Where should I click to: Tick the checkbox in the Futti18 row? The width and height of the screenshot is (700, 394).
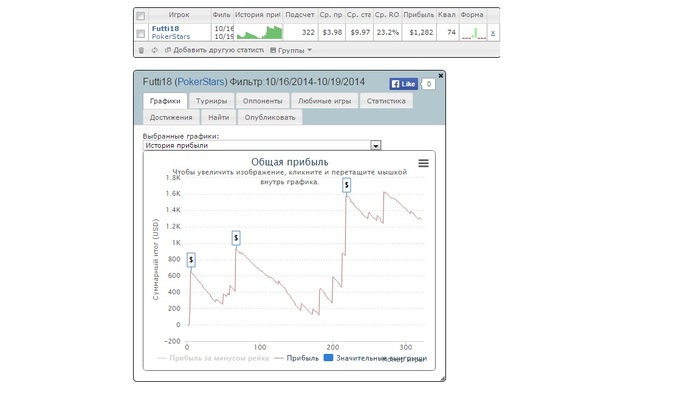point(141,33)
